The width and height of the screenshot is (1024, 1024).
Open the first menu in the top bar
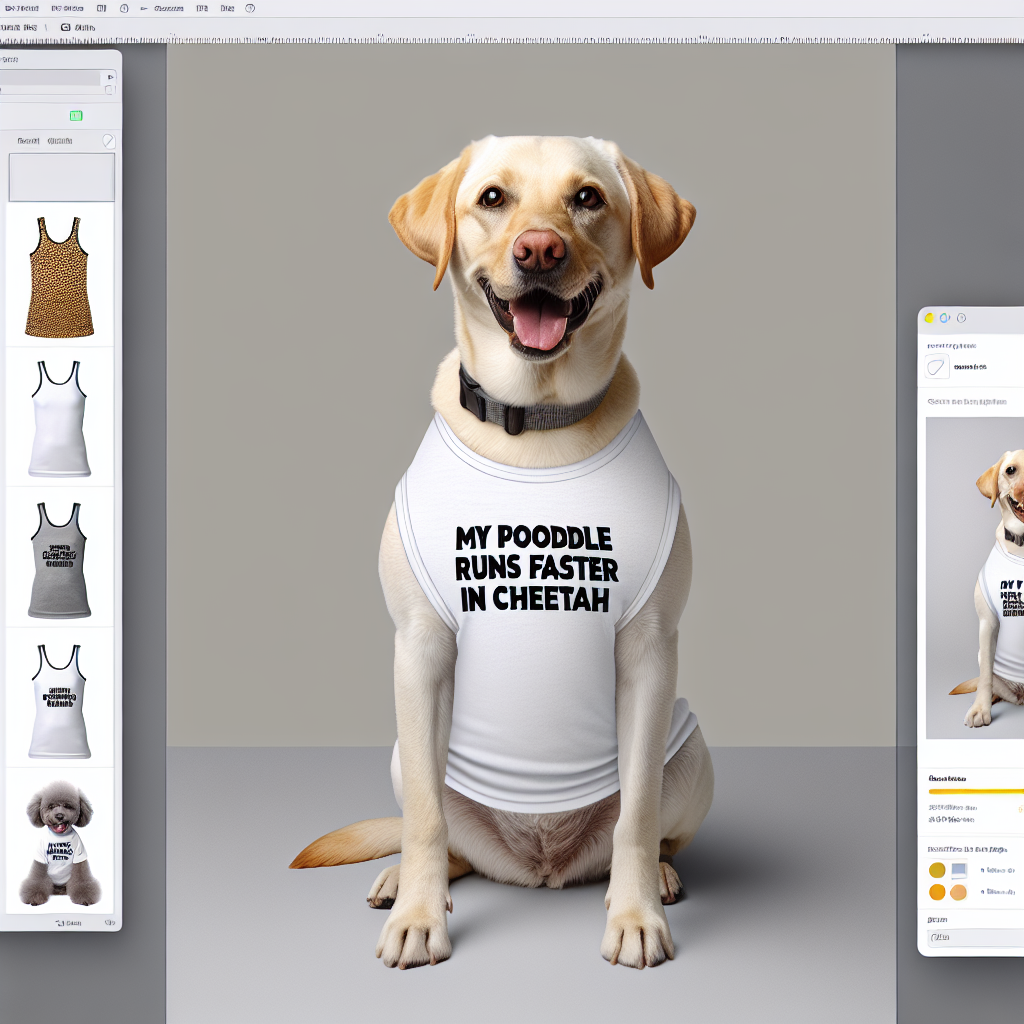pos(22,8)
